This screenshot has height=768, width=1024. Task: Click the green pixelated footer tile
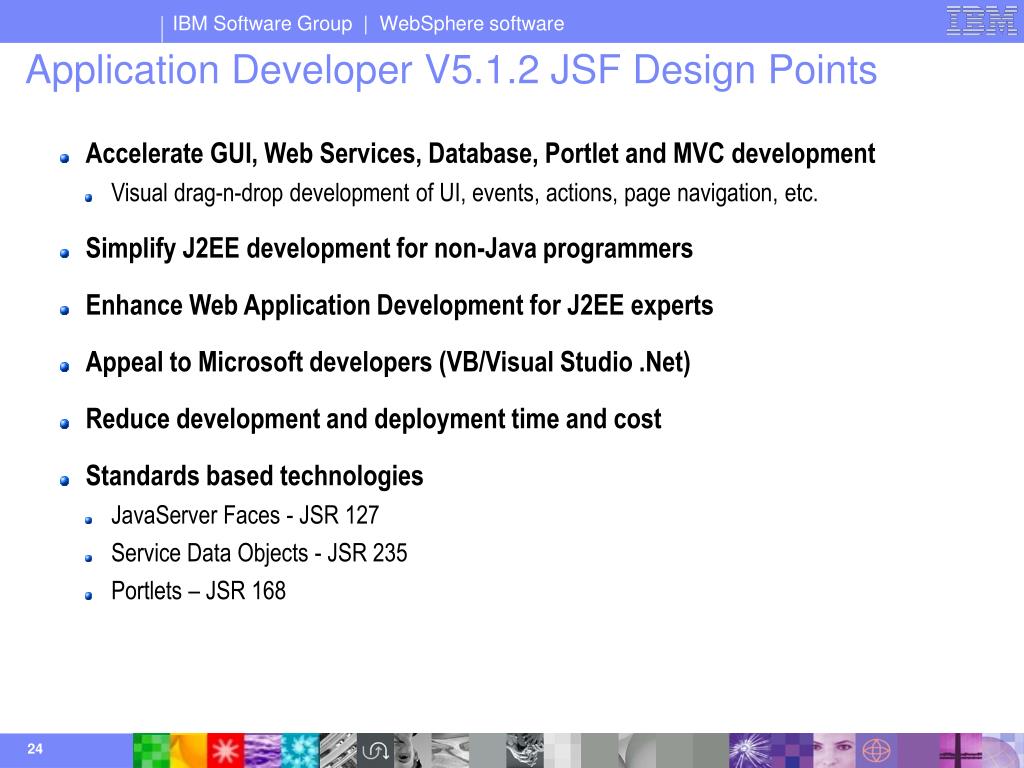click(151, 750)
